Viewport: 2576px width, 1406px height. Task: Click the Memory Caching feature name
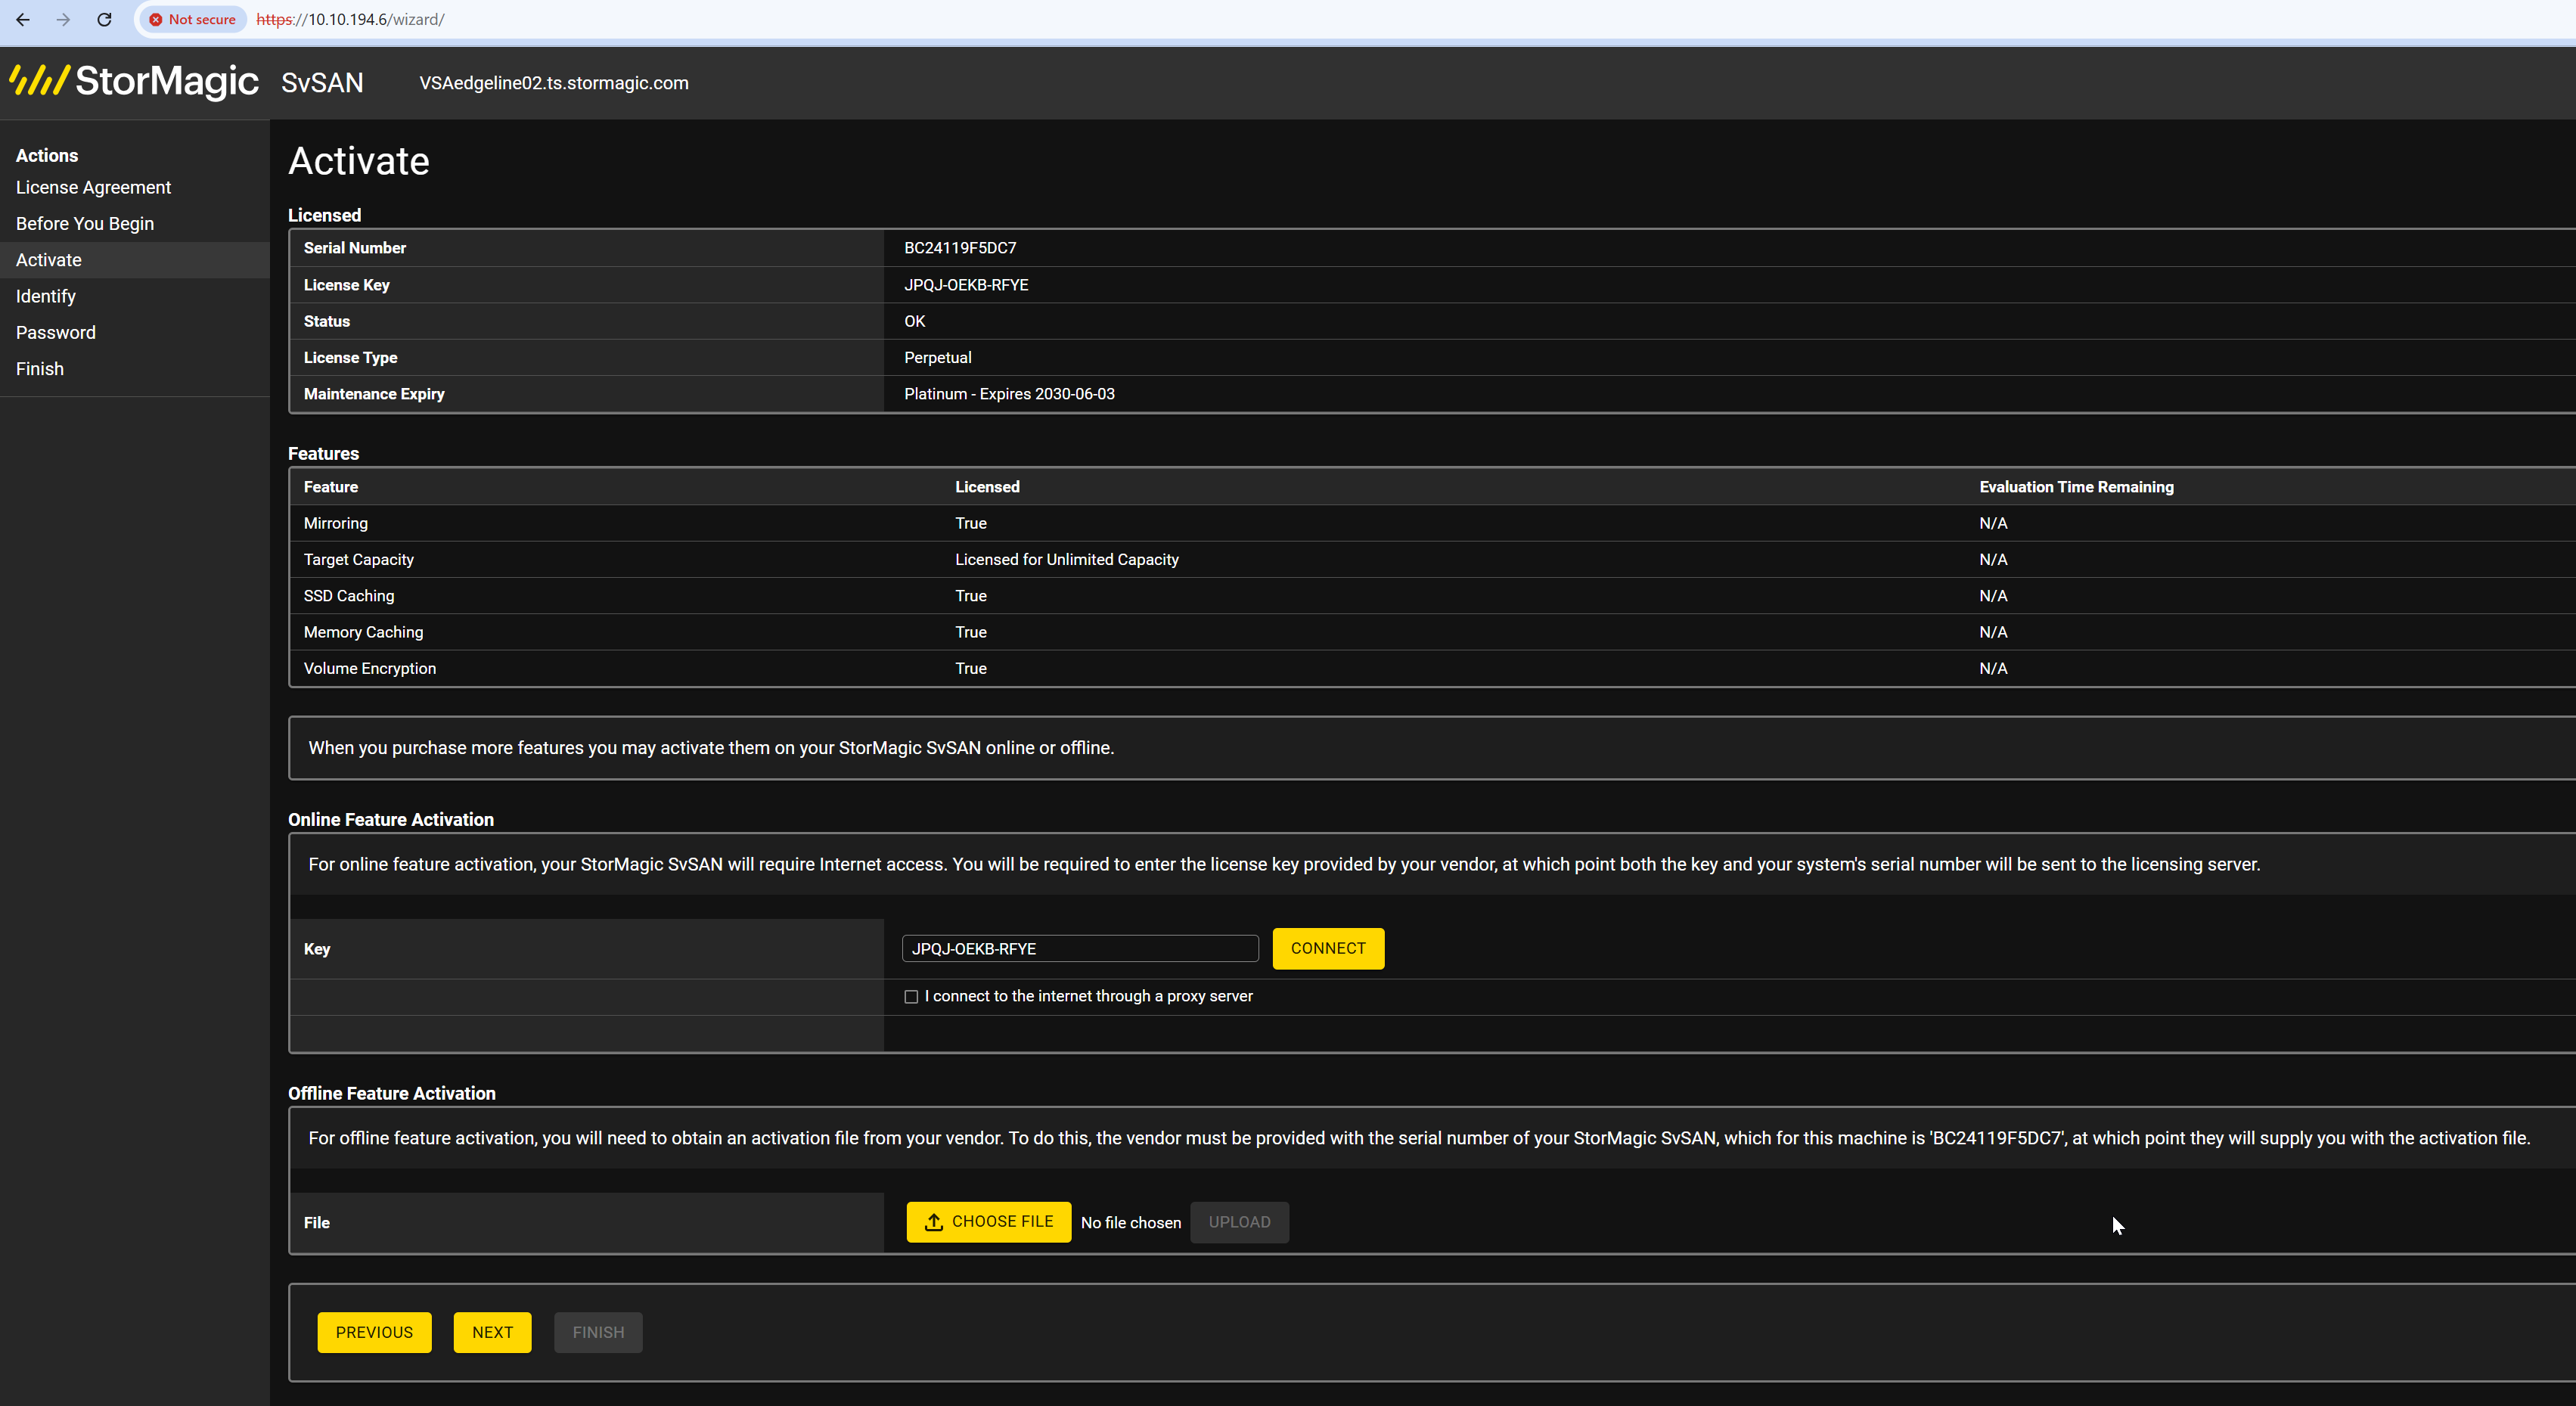tap(364, 632)
